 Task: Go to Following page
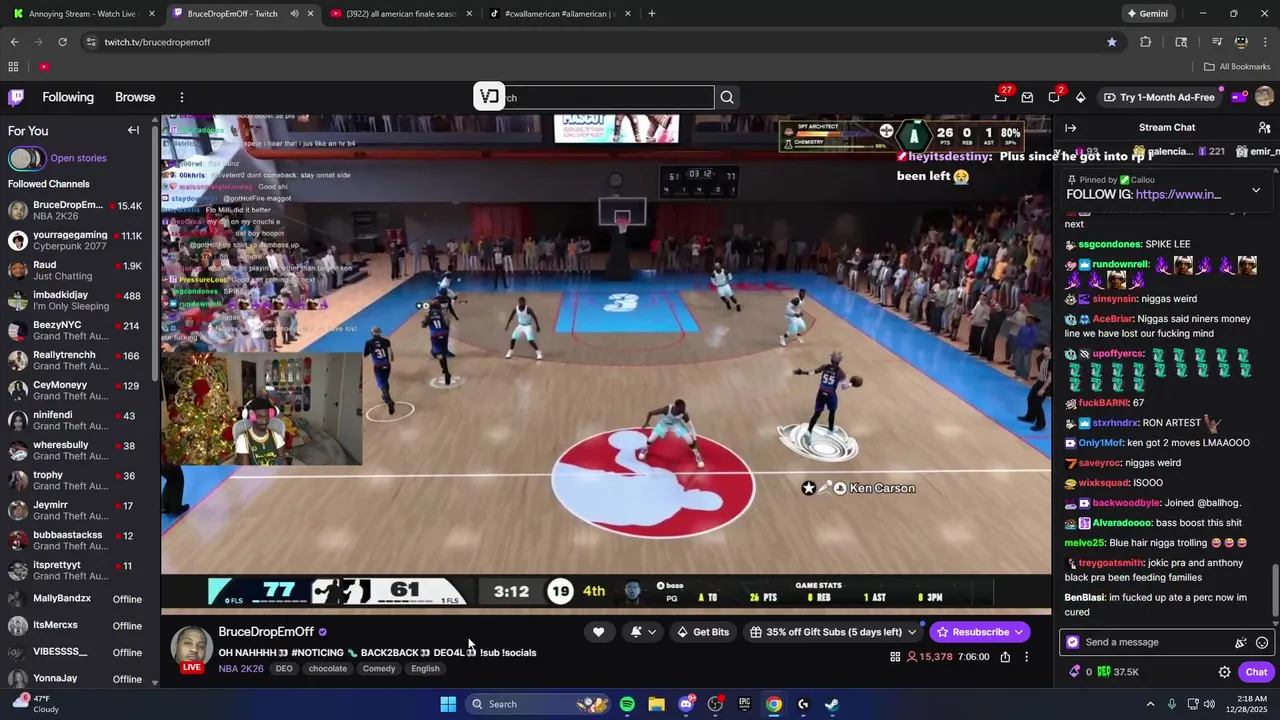(68, 97)
